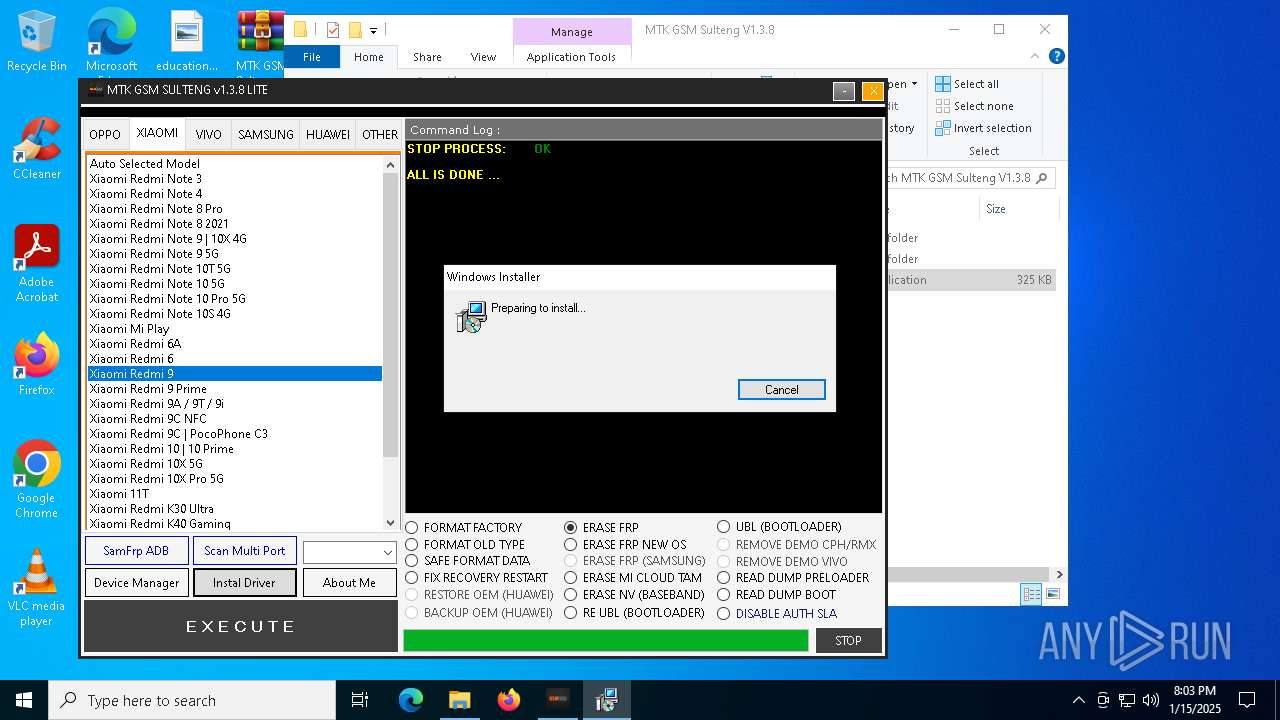Image resolution: width=1280 pixels, height=720 pixels.
Task: Click Scan Multi Port button
Action: click(x=244, y=551)
